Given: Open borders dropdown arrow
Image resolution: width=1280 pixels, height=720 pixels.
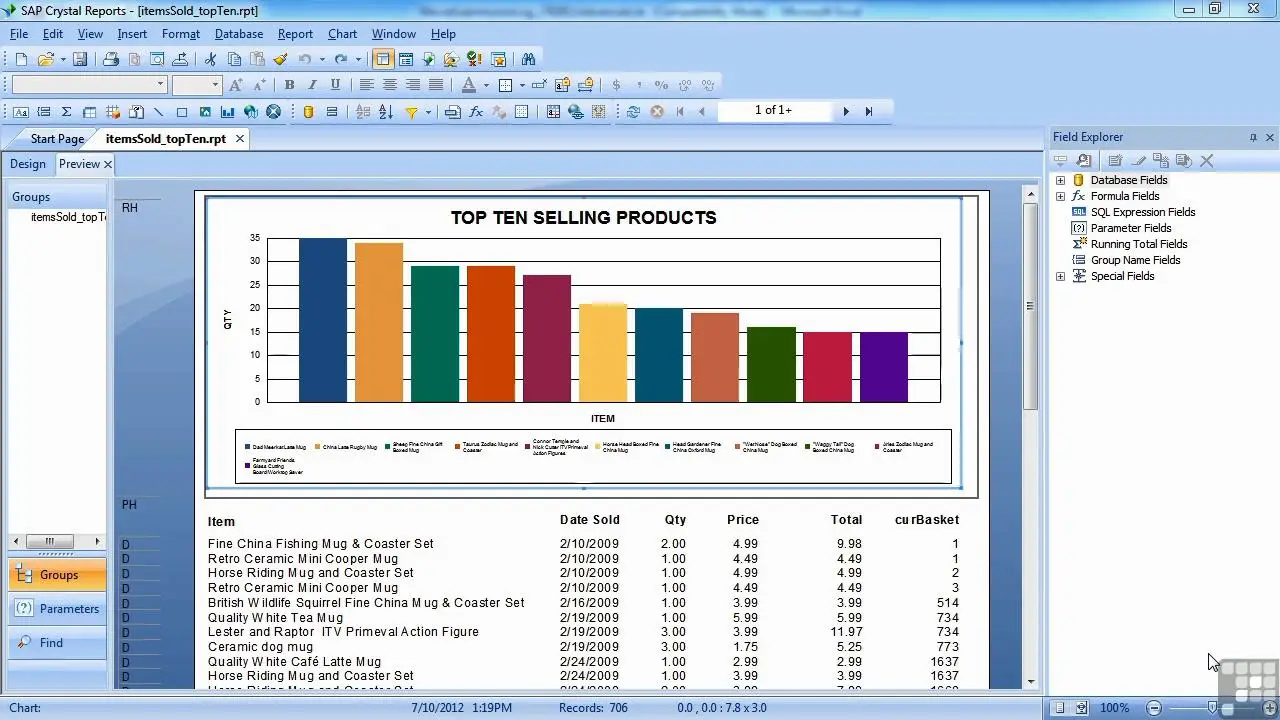Looking at the screenshot, I should (522, 85).
